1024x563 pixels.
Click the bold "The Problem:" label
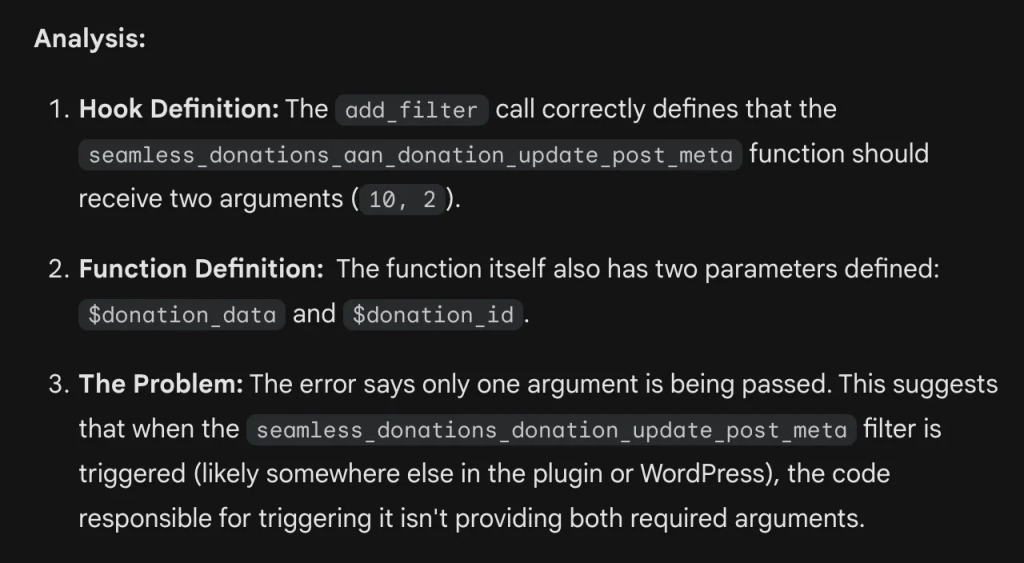161,384
